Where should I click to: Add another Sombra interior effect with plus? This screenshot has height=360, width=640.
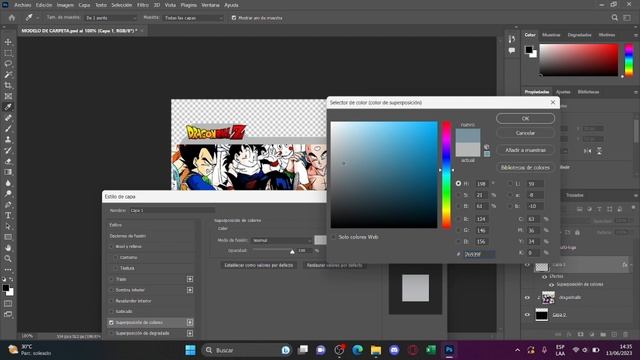click(x=190, y=290)
